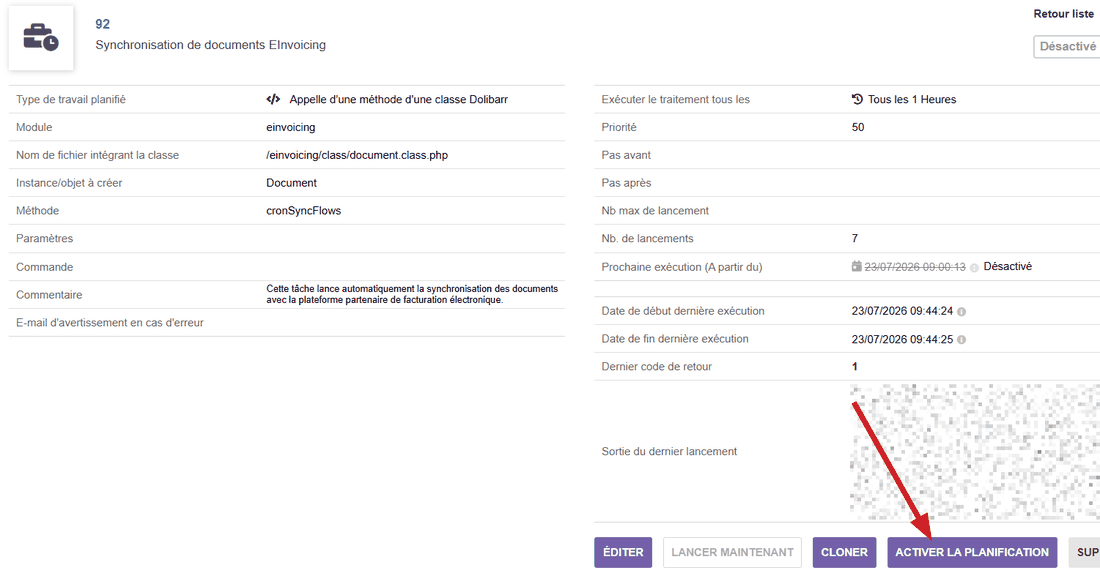Click the LANCER MAINTENANT button
Screen dimensions: 1100x573
click(x=732, y=552)
